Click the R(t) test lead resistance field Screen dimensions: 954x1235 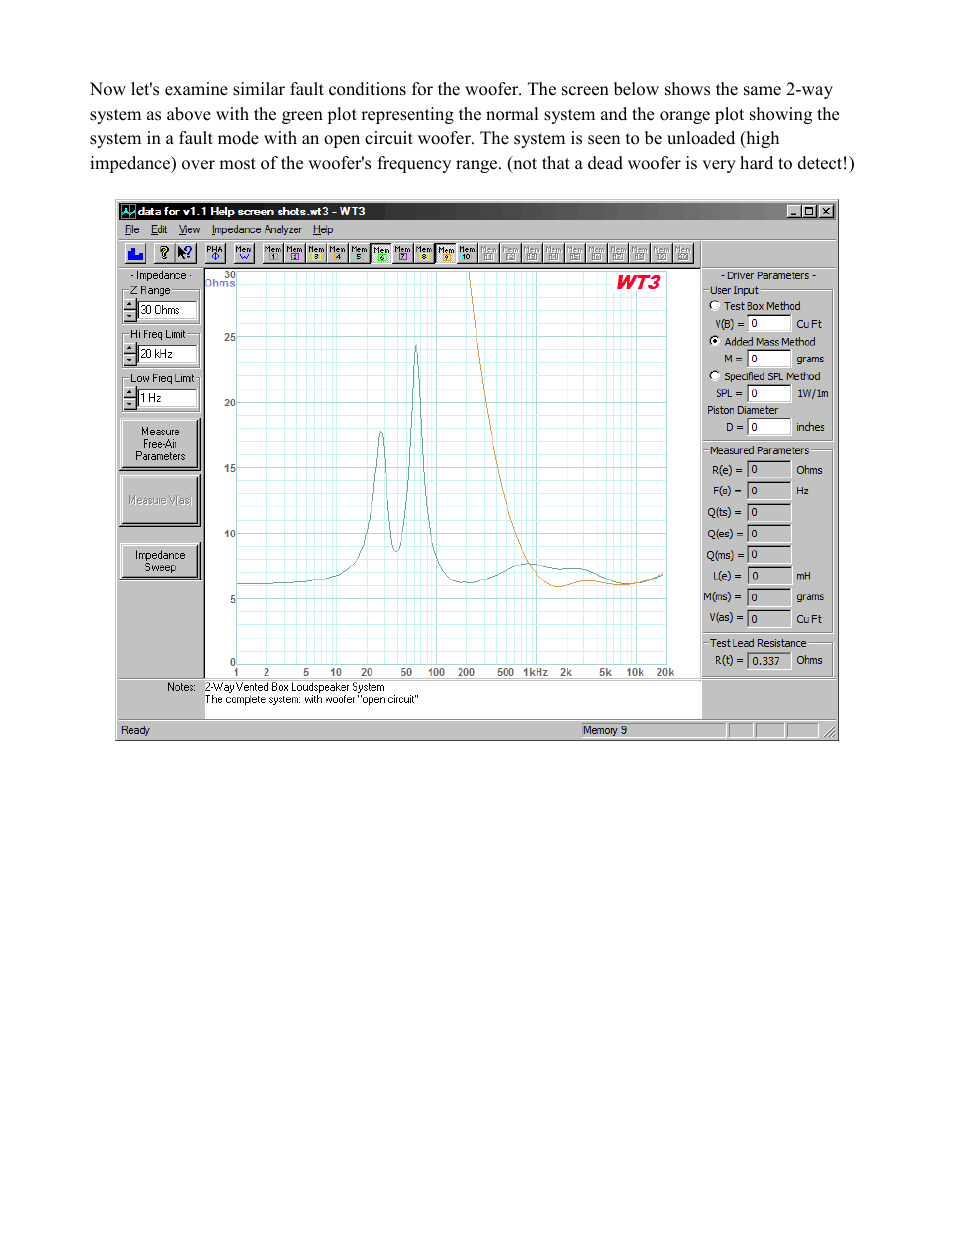(769, 661)
